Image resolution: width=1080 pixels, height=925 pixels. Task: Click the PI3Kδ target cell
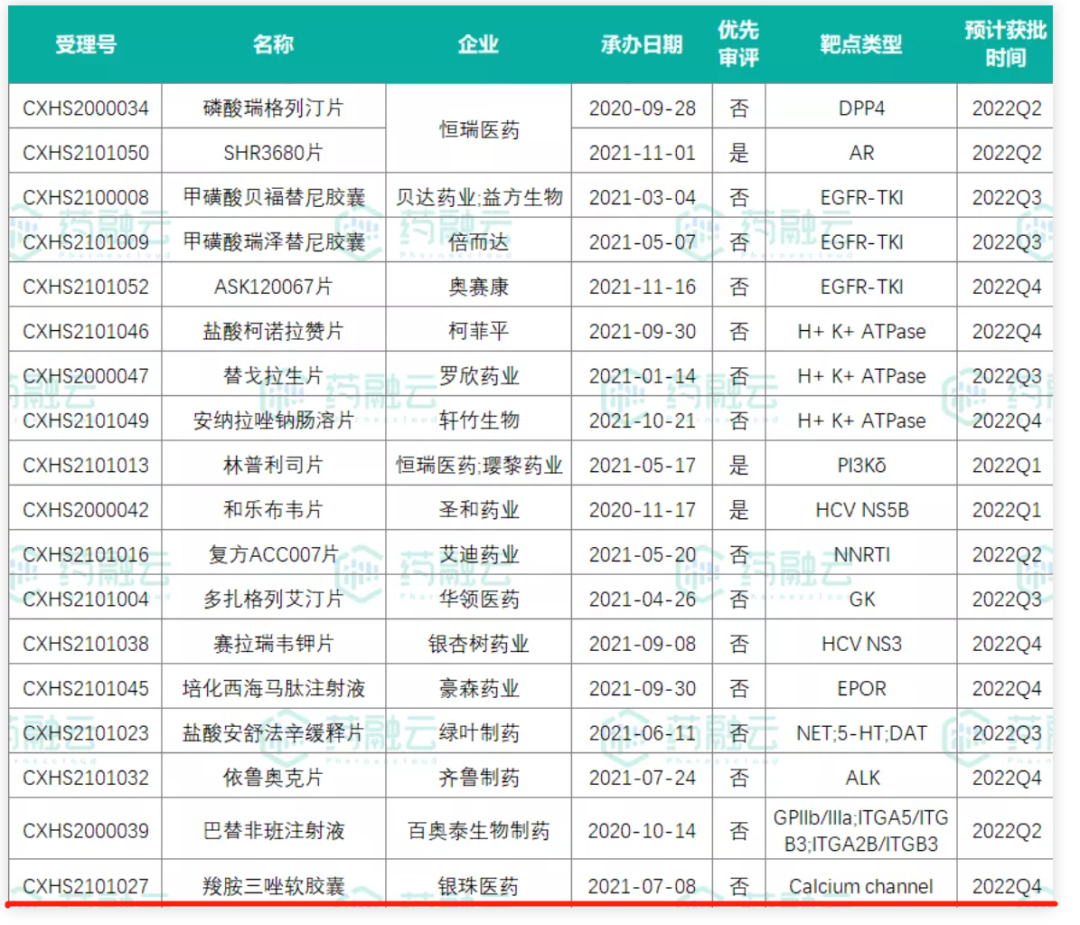pos(861,465)
